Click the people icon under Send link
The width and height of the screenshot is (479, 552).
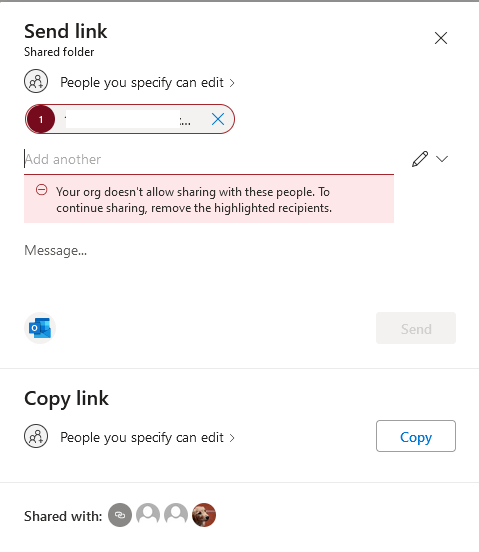[x=36, y=81]
